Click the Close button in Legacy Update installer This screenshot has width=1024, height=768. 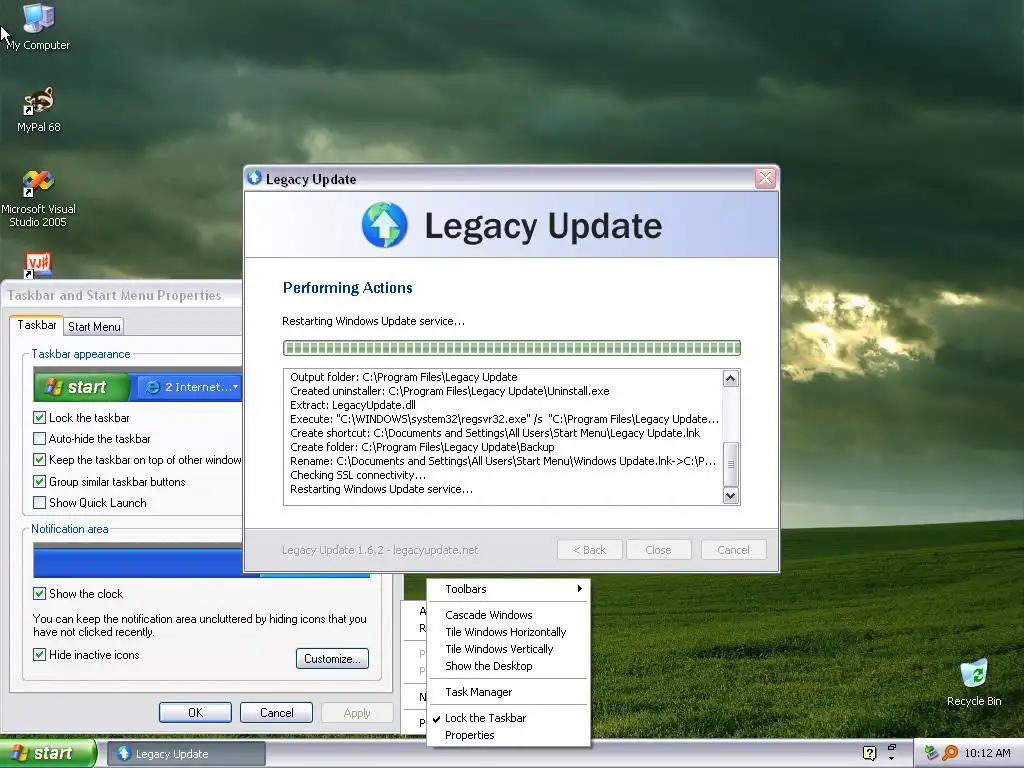(x=658, y=550)
